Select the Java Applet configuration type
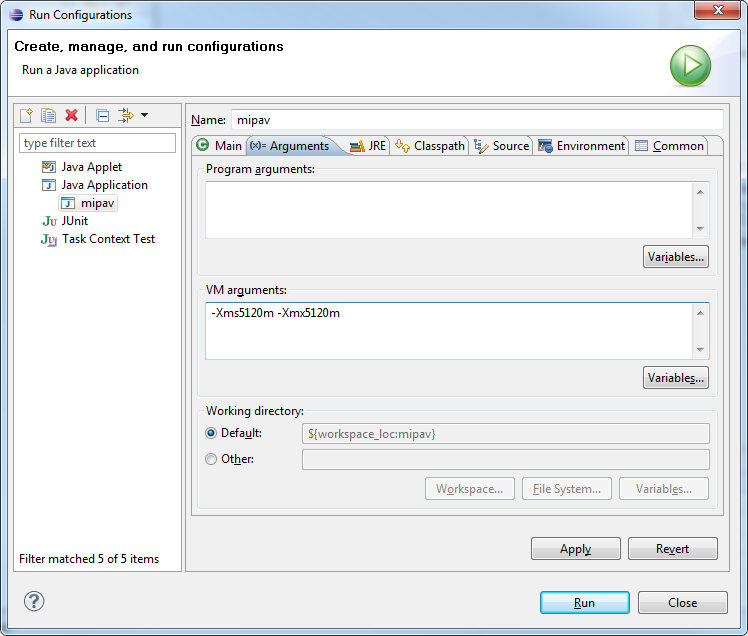 [91, 167]
